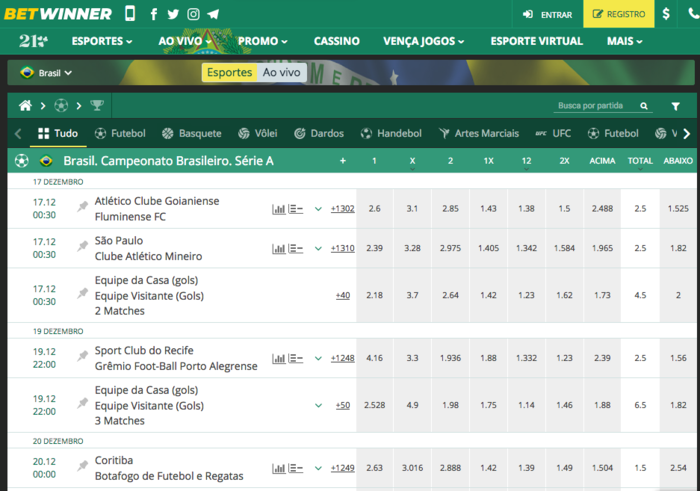Click the home breadcrumb icon
The width and height of the screenshot is (700, 491).
click(x=25, y=106)
